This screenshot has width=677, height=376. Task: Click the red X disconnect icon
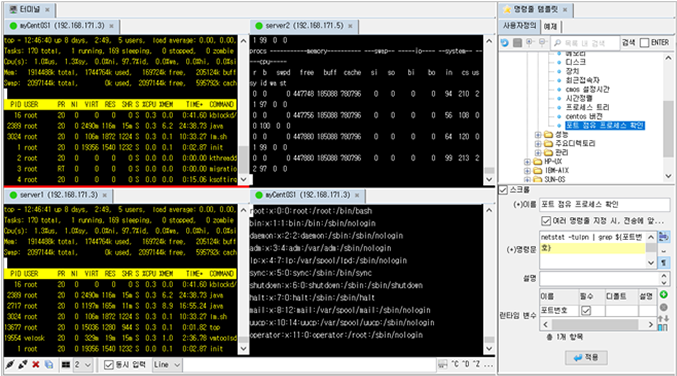(36, 365)
